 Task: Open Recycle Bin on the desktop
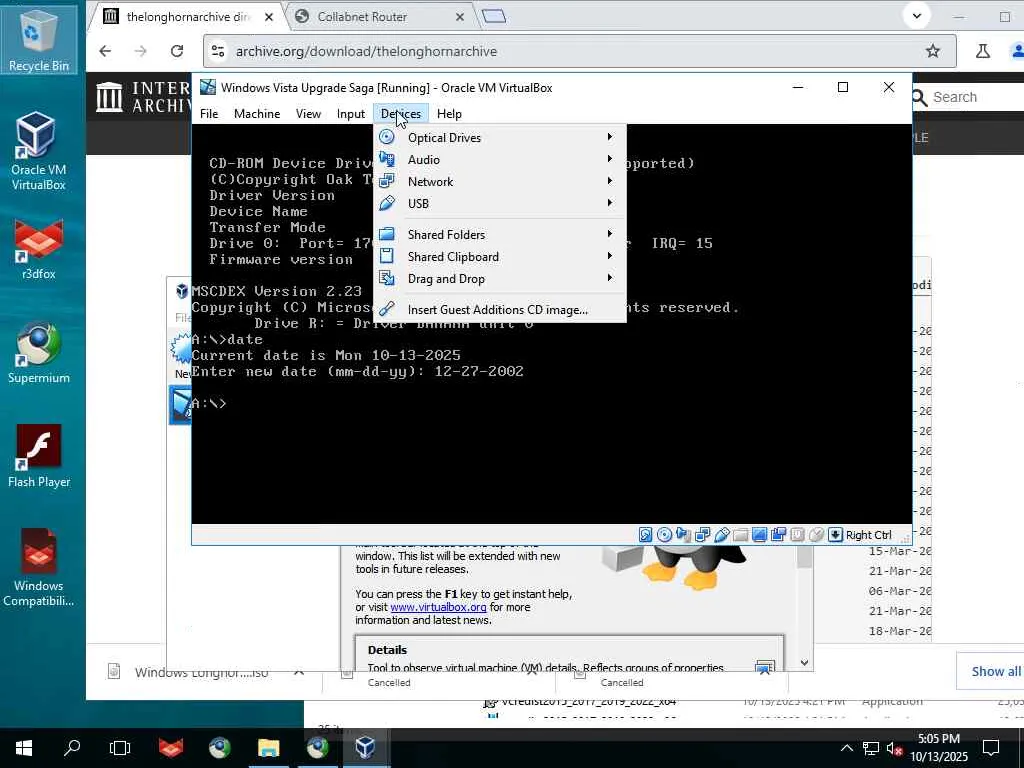(39, 38)
